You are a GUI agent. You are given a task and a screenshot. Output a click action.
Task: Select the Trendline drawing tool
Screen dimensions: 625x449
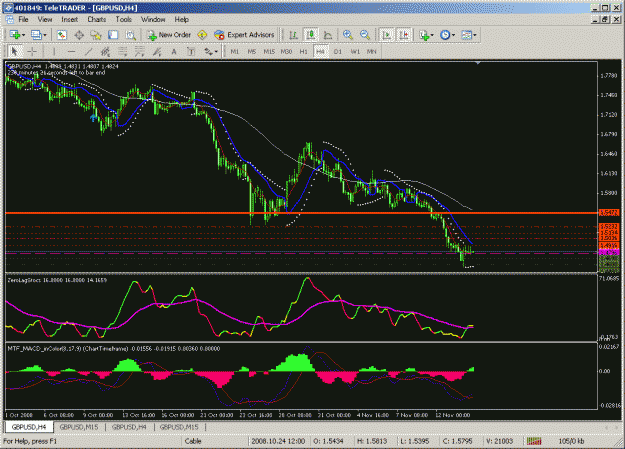88,51
